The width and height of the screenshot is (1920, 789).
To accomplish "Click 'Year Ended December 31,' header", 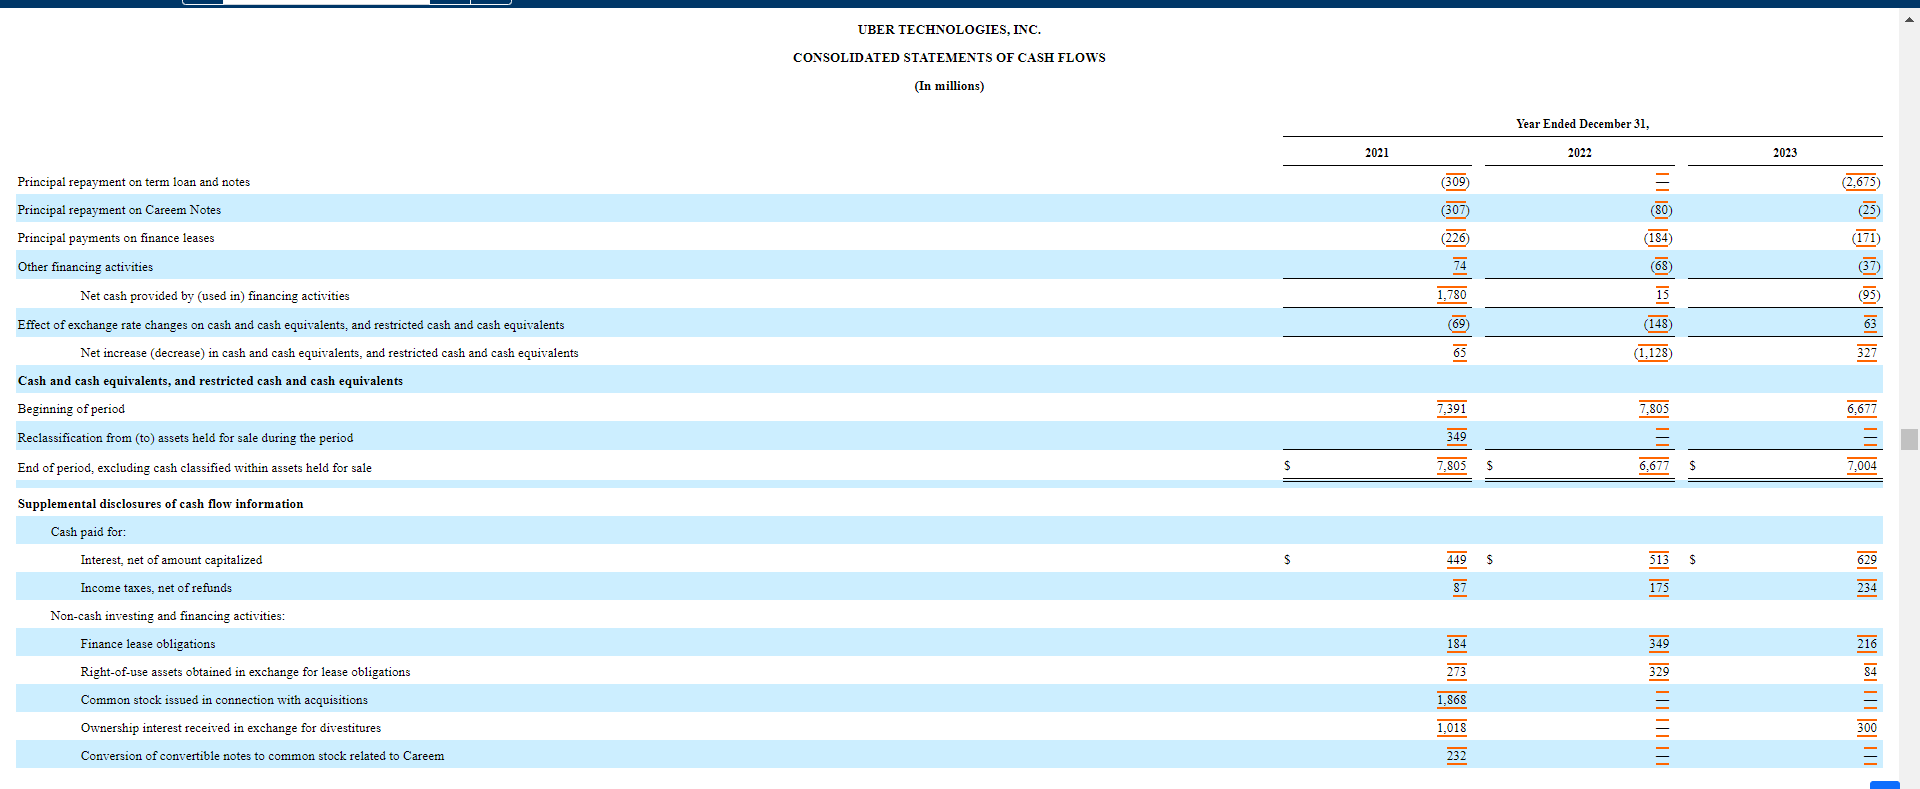I will click(1582, 124).
